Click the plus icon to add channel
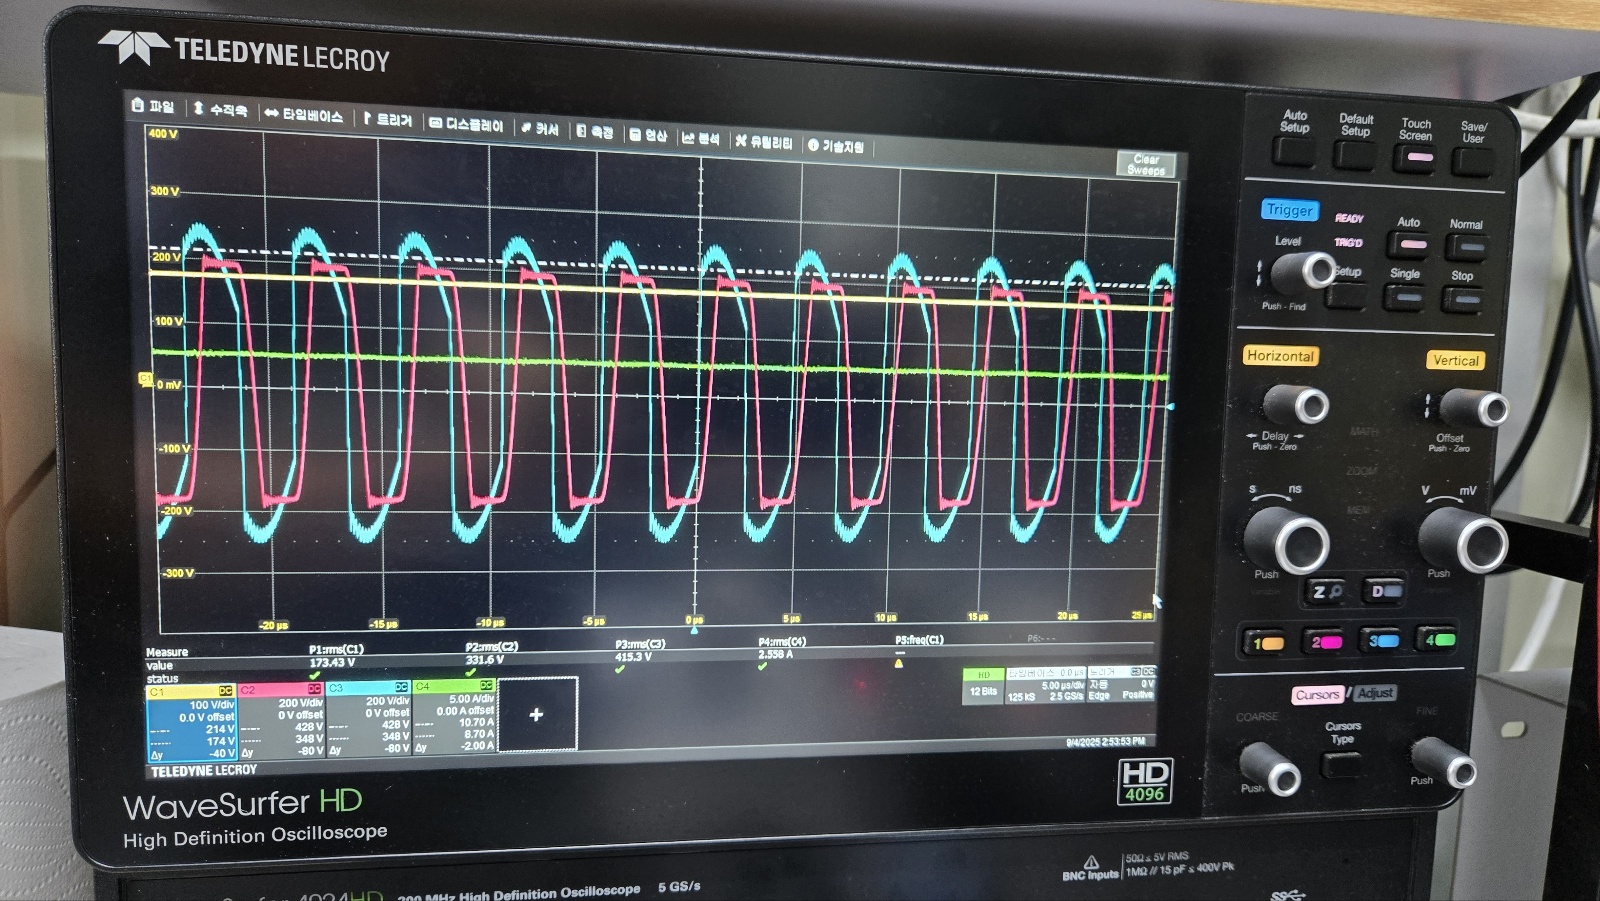Screen dimensions: 1600x901 tap(537, 714)
